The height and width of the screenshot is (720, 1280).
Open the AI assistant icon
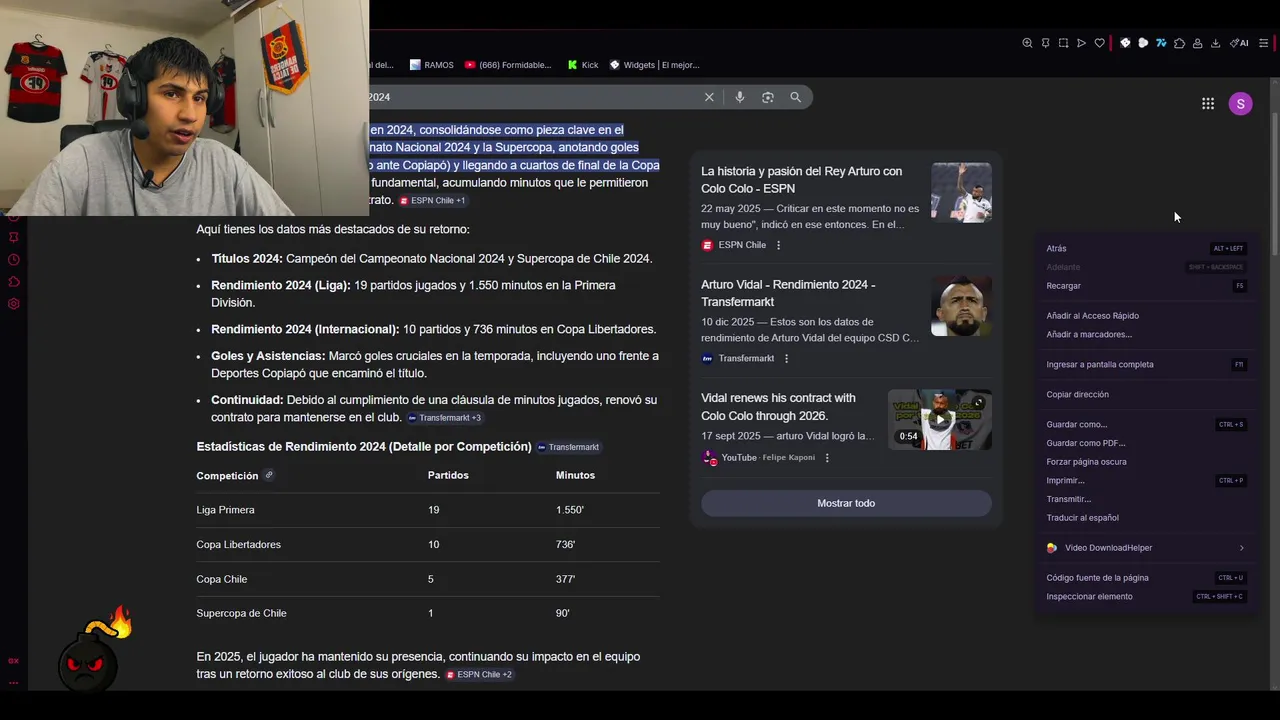pos(1240,43)
